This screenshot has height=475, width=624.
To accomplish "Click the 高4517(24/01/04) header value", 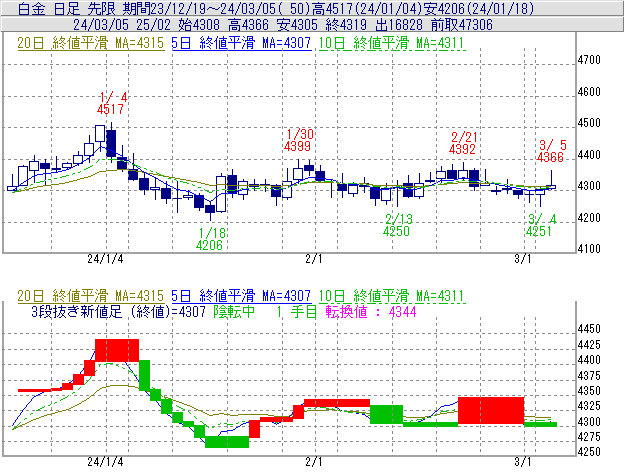I will pyautogui.click(x=367, y=8).
